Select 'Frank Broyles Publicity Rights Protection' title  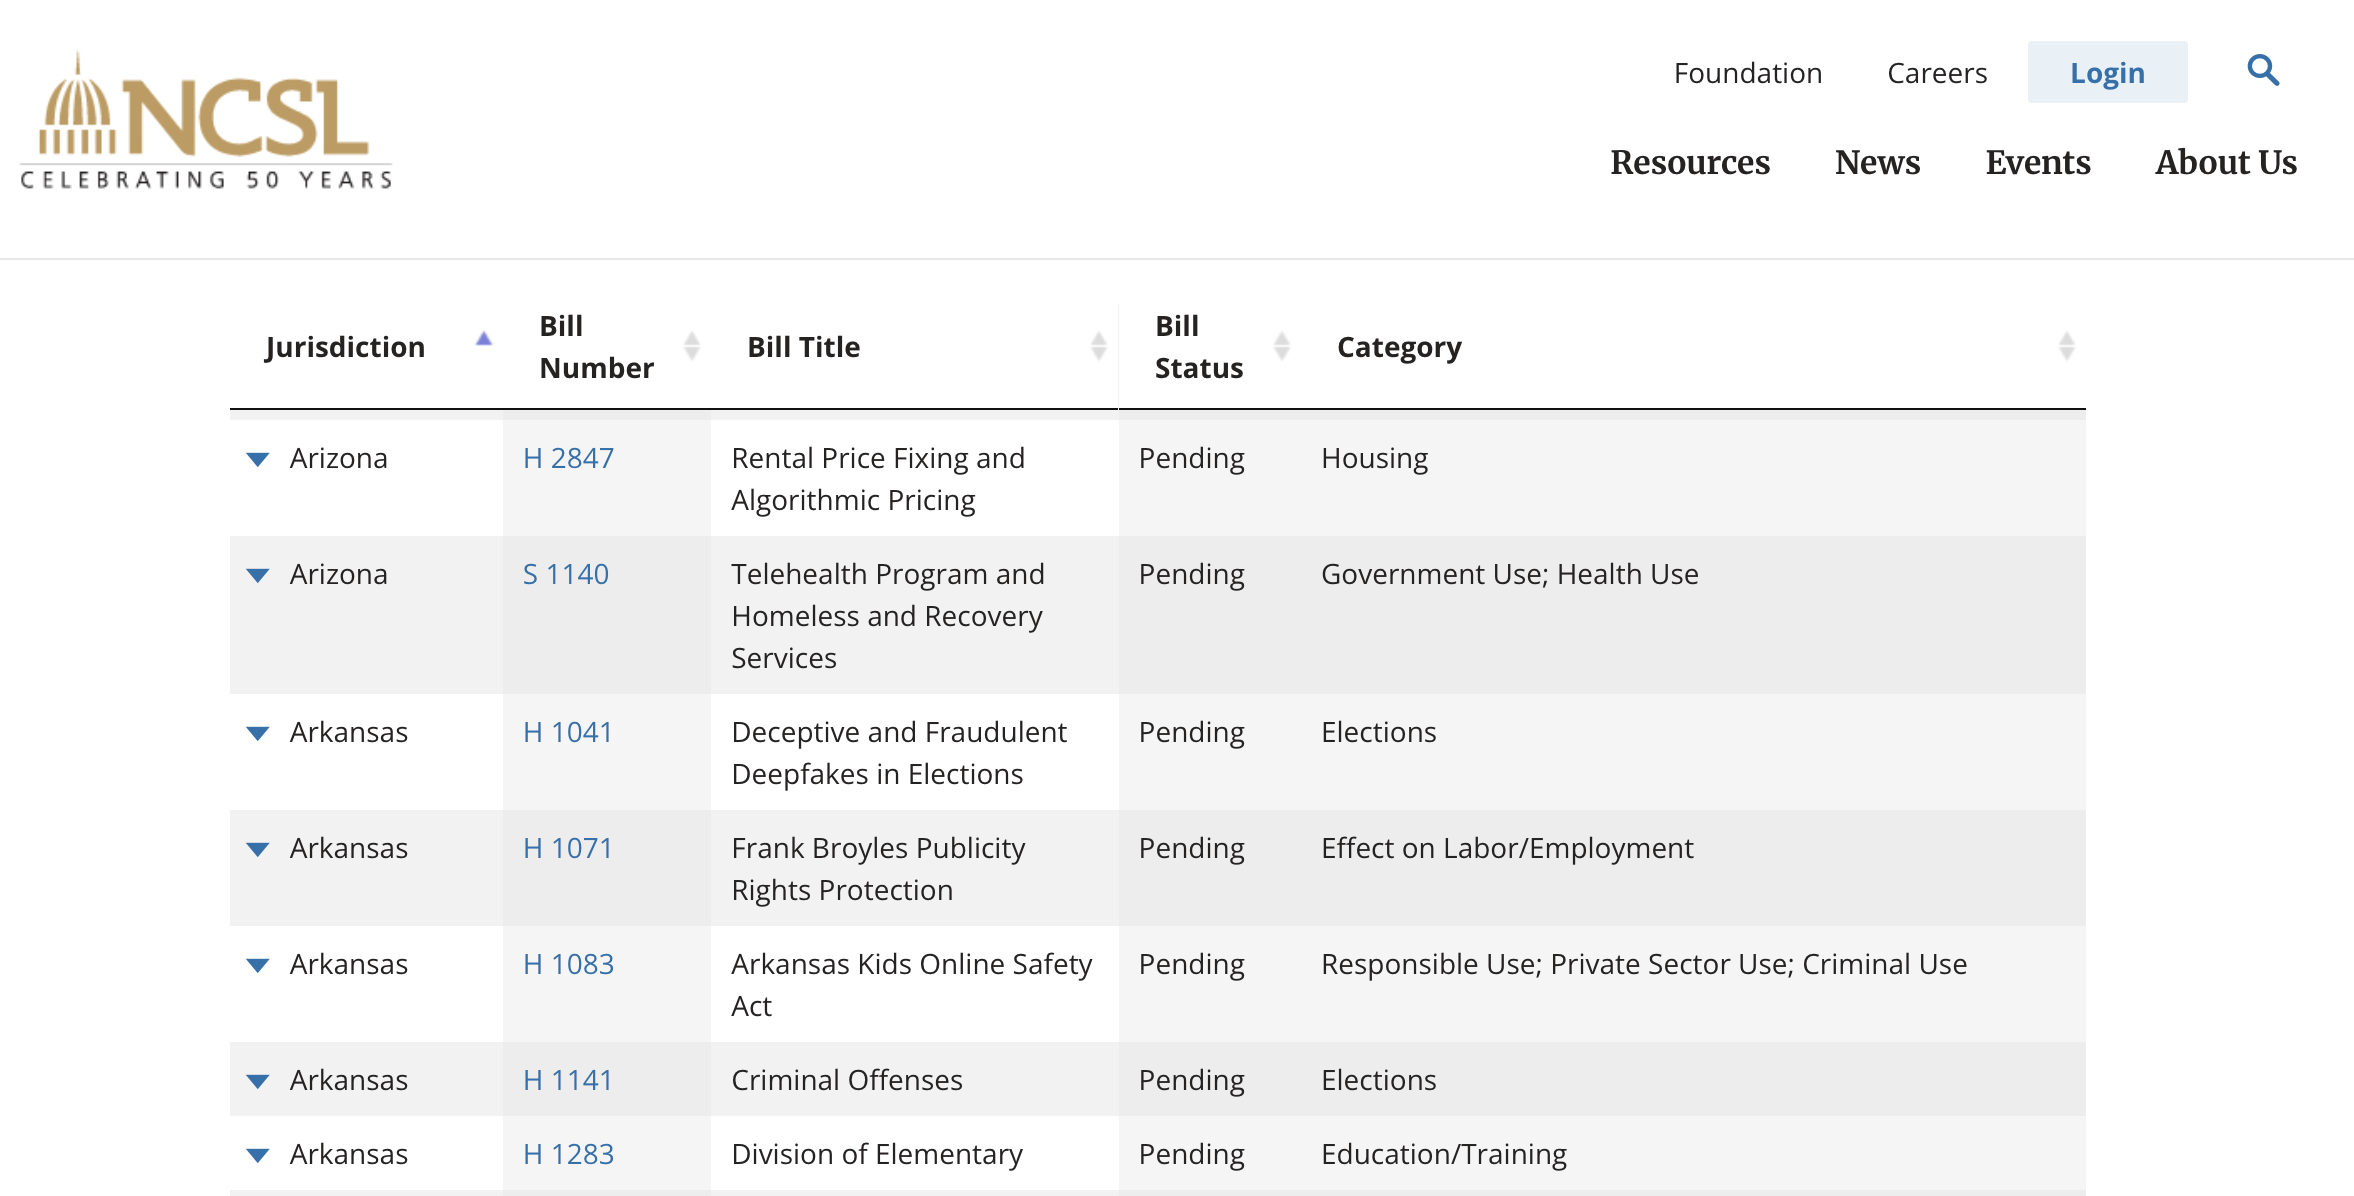click(x=878, y=869)
